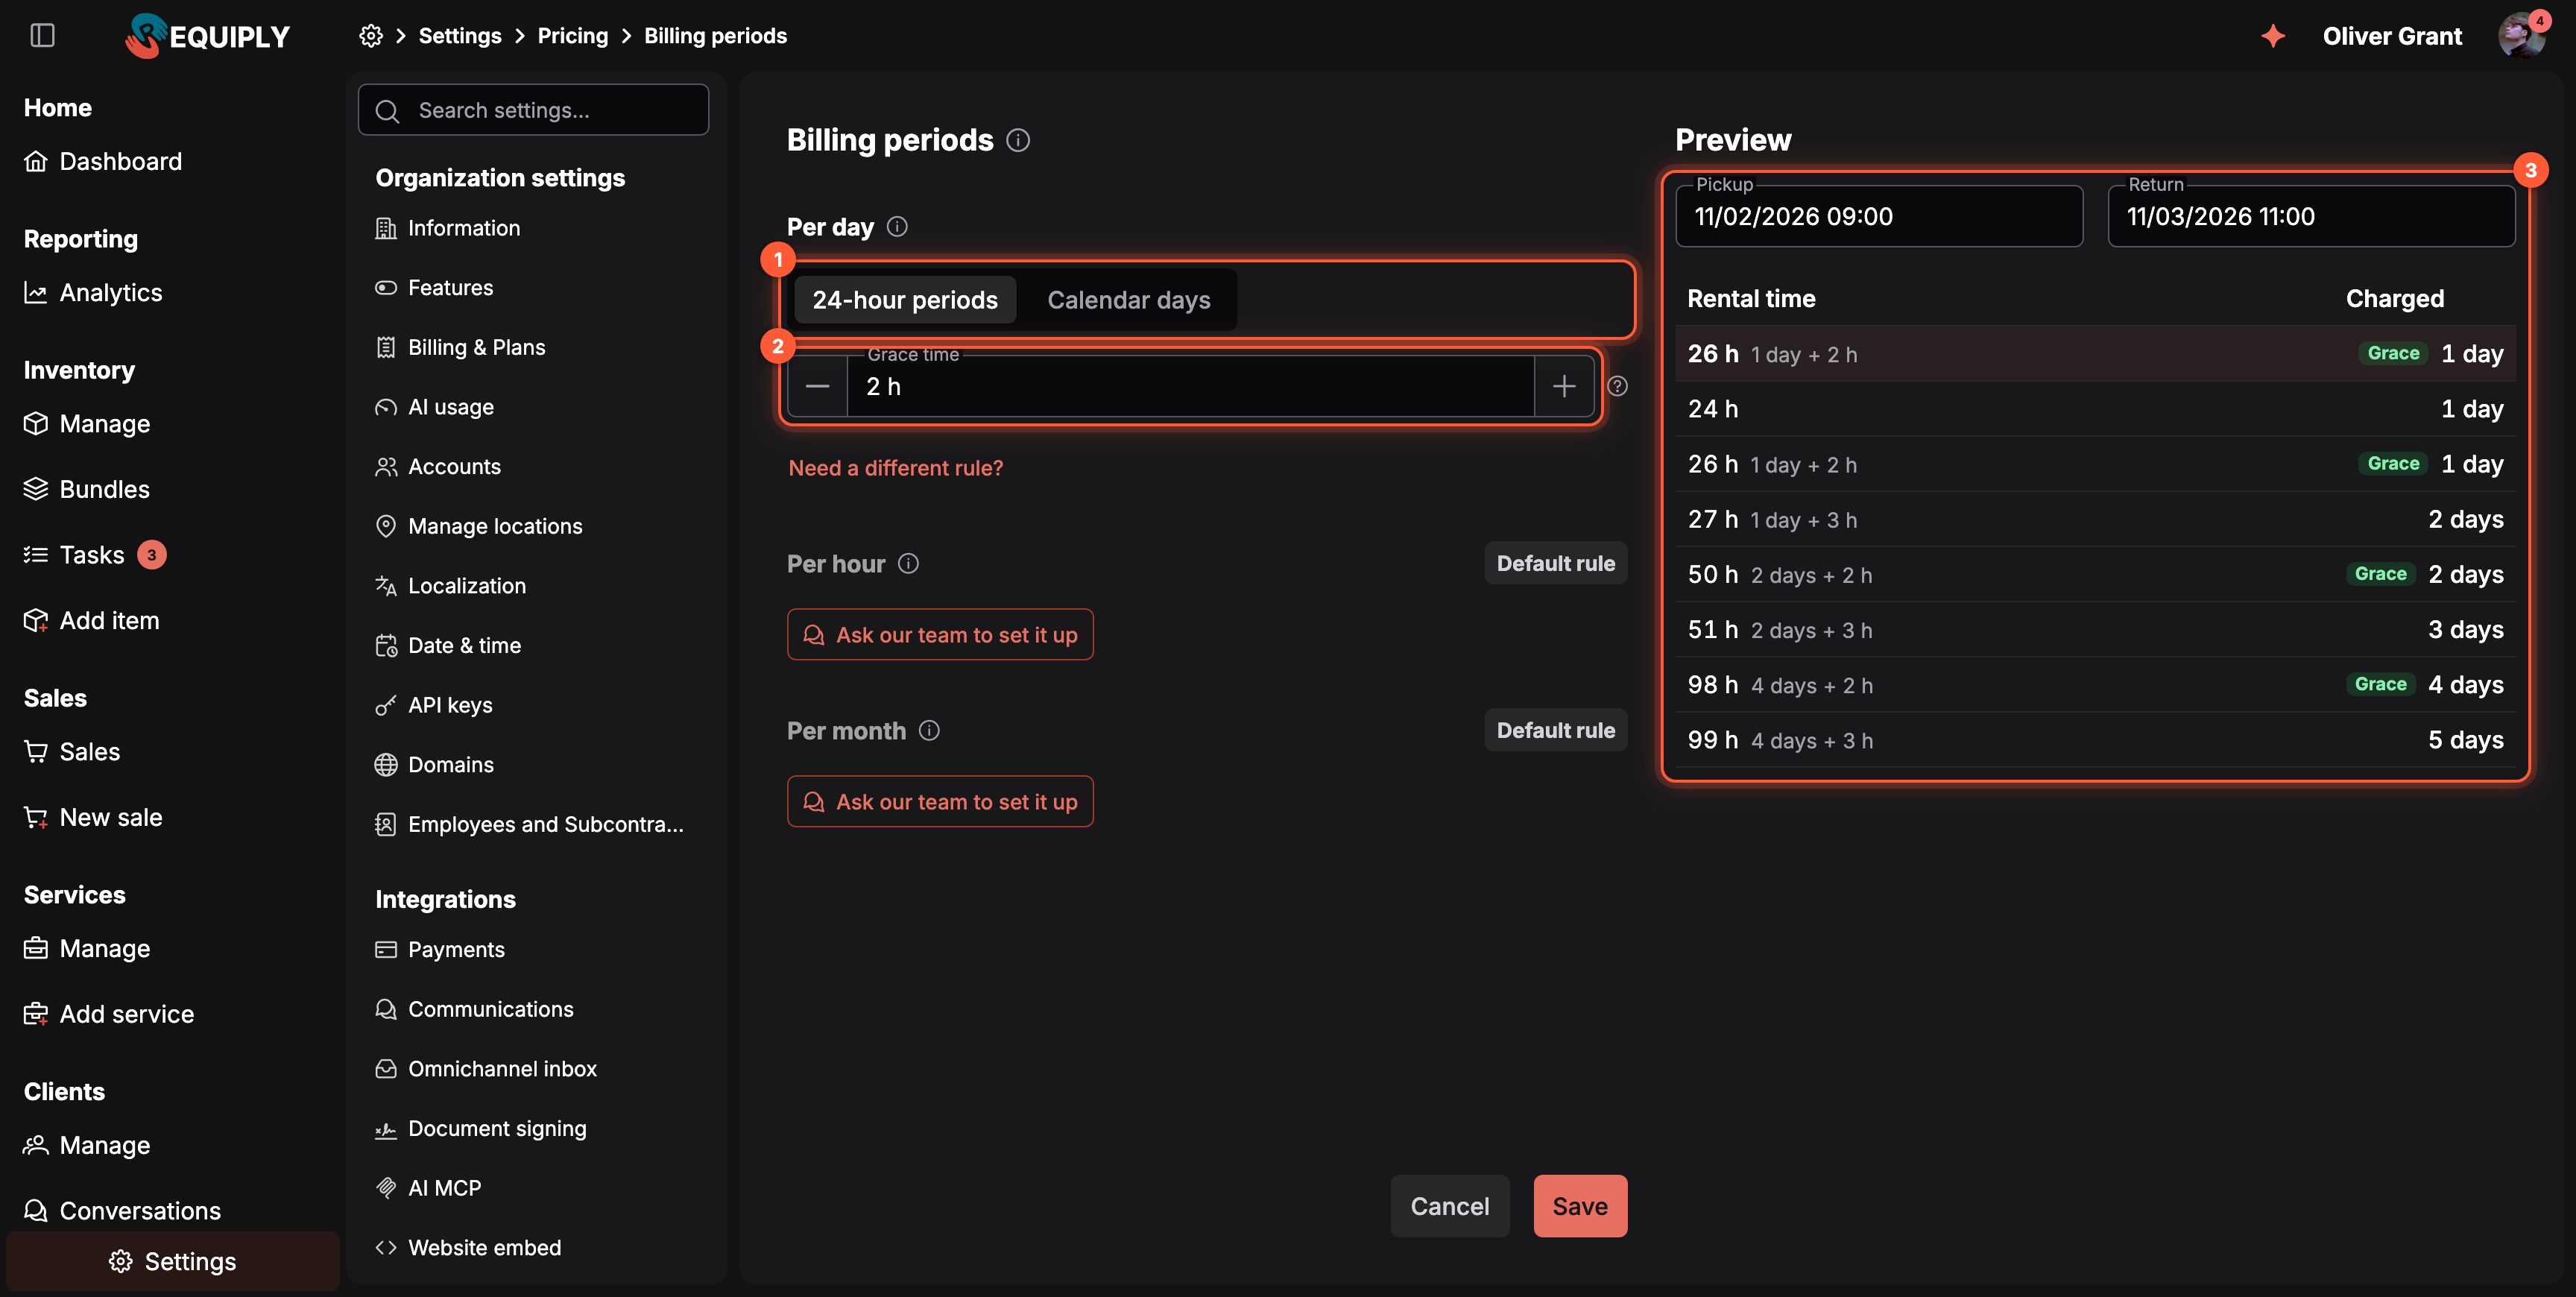This screenshot has height=1297, width=2576.
Task: Open Document signing integration
Action: [481, 1129]
